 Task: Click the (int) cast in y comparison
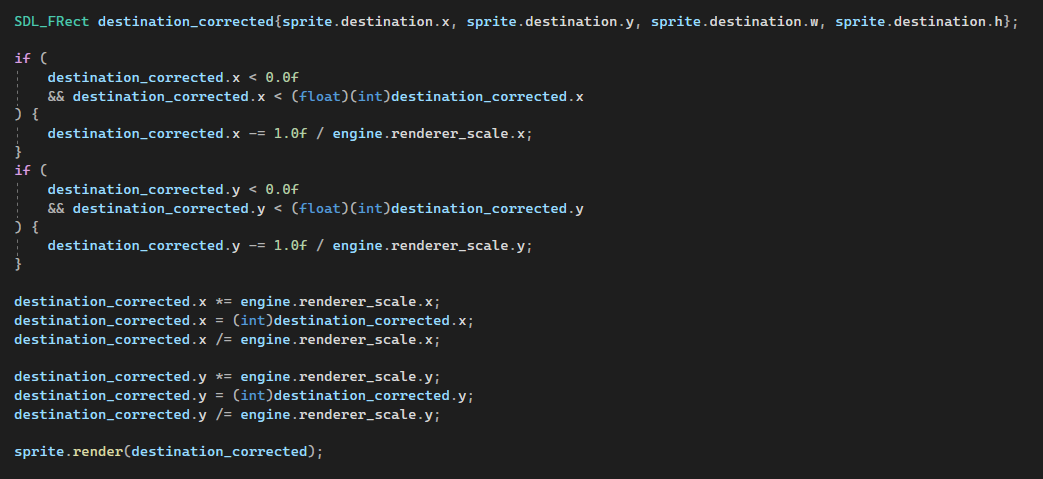pos(370,209)
